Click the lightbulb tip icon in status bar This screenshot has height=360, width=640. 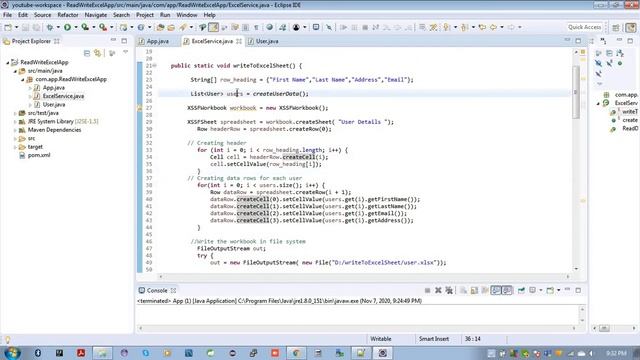click(x=7, y=340)
